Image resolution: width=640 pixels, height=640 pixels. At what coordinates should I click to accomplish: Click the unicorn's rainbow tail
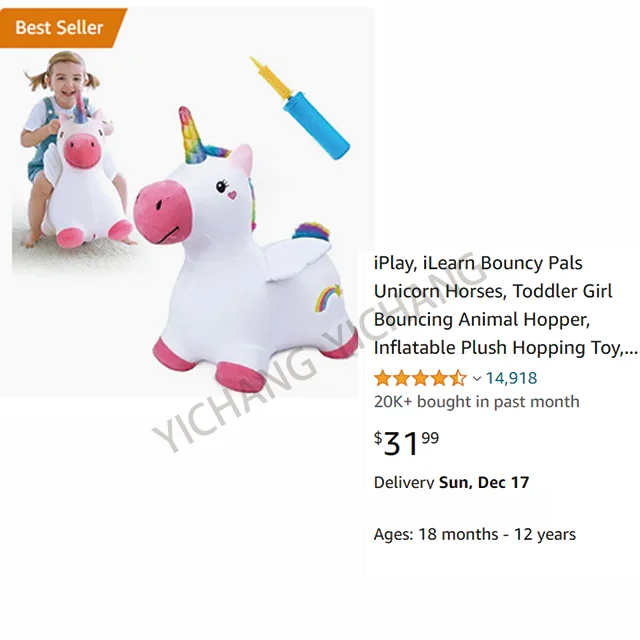[x=311, y=231]
